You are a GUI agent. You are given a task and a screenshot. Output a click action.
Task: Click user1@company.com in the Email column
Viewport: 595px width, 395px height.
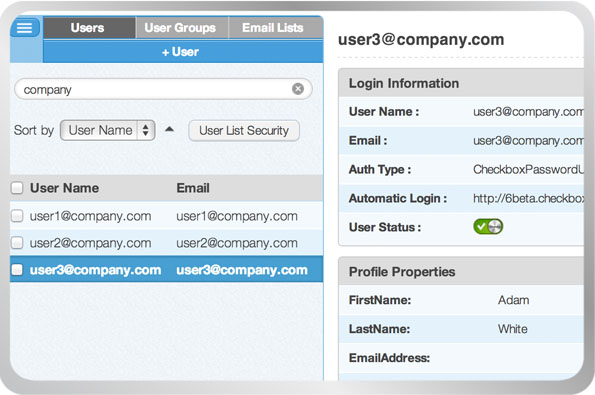point(237,216)
